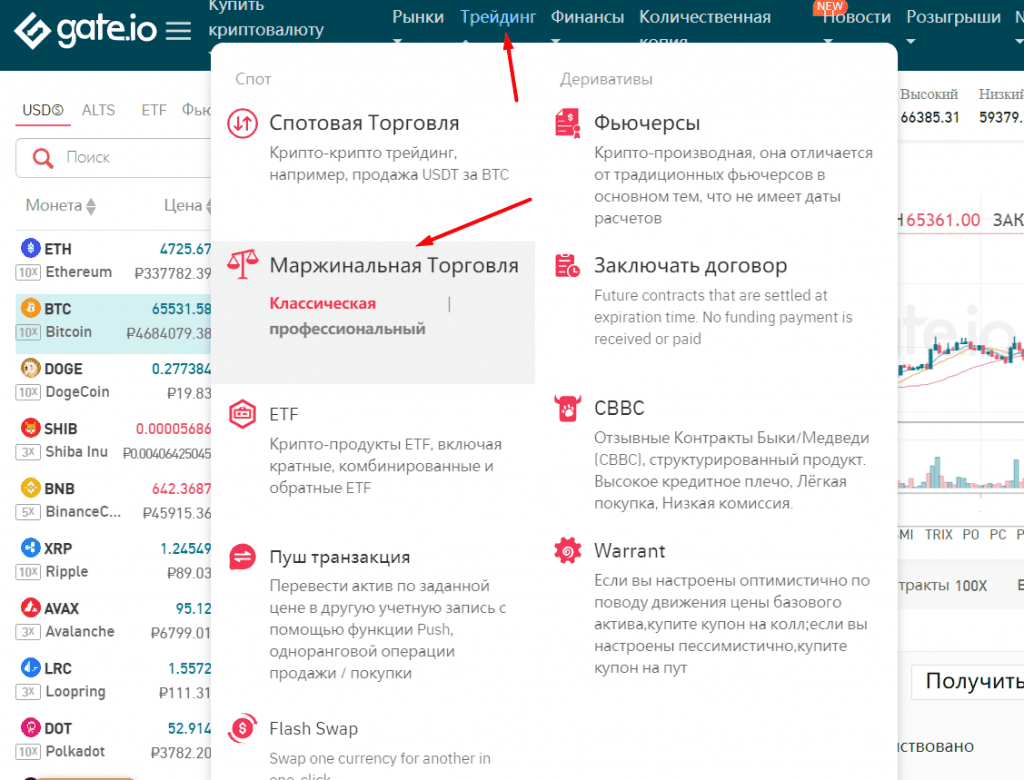Open Маржинальная Торговля
Viewport: 1024px width, 780px height.
coord(394,265)
